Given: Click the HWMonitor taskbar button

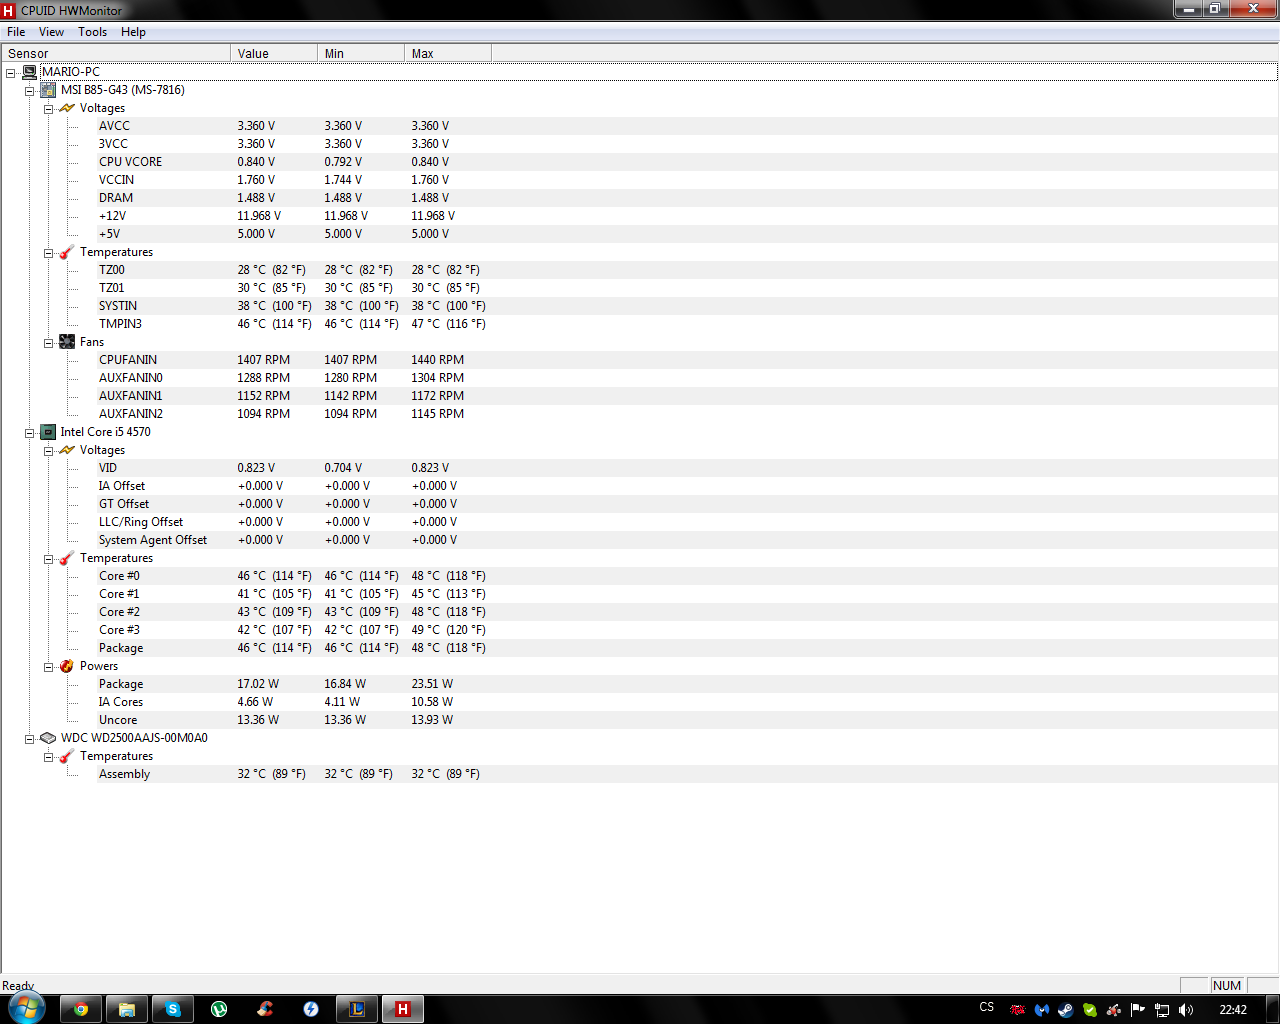Looking at the screenshot, I should point(403,1009).
